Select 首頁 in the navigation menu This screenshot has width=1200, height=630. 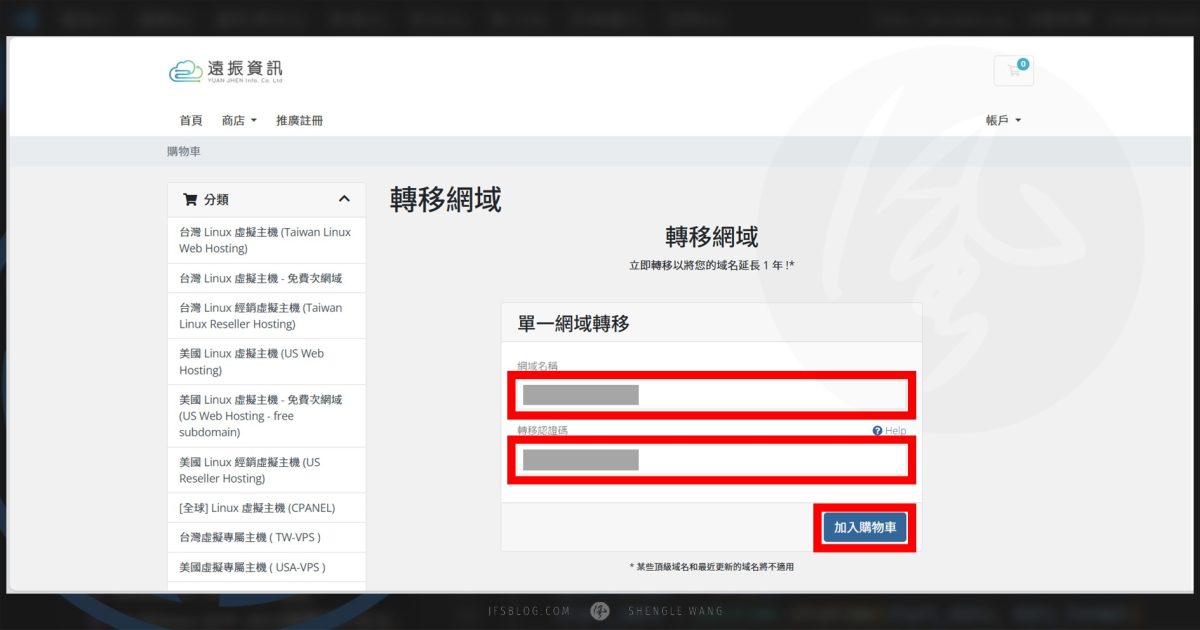click(190, 120)
